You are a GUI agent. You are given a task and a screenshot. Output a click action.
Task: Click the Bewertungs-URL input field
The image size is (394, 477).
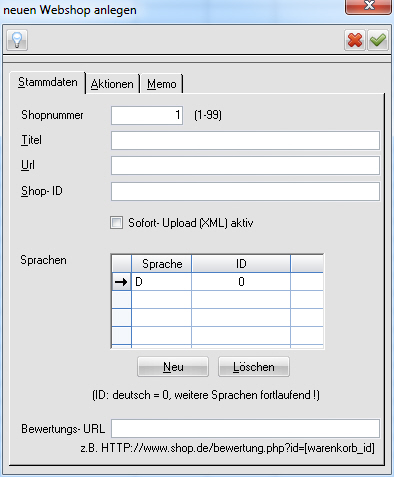[x=245, y=428]
